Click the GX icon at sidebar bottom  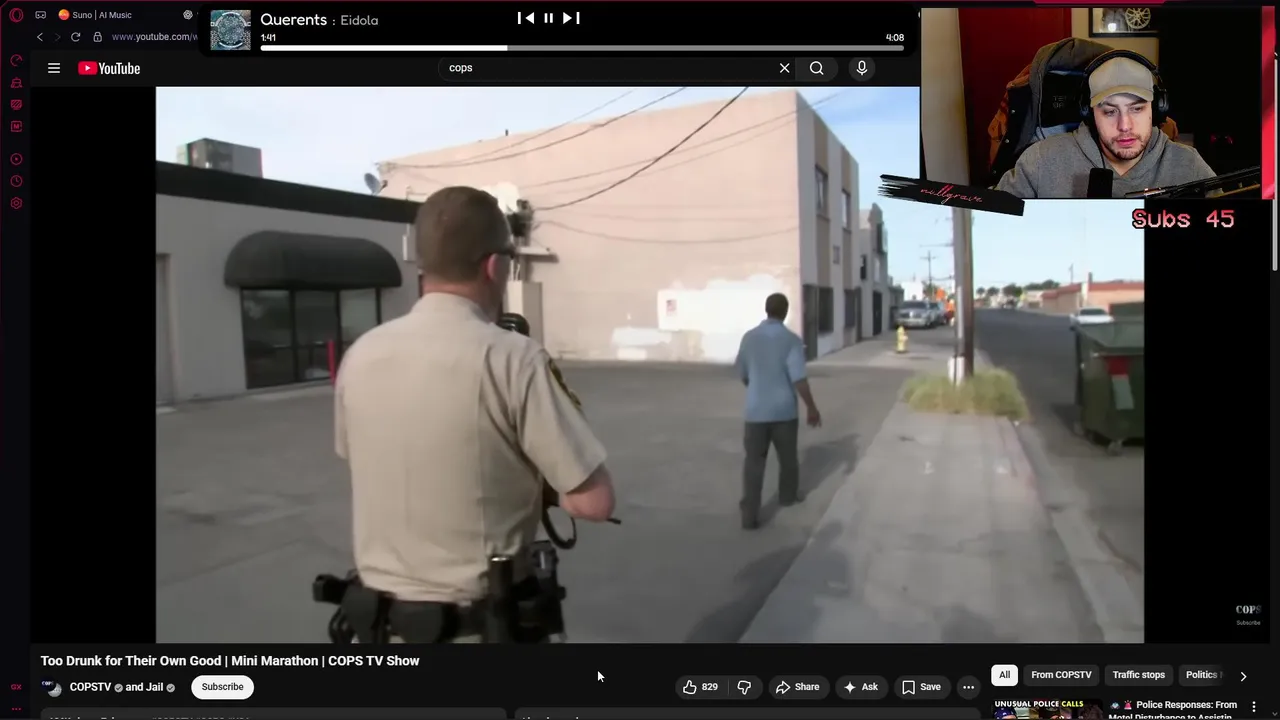(16, 687)
